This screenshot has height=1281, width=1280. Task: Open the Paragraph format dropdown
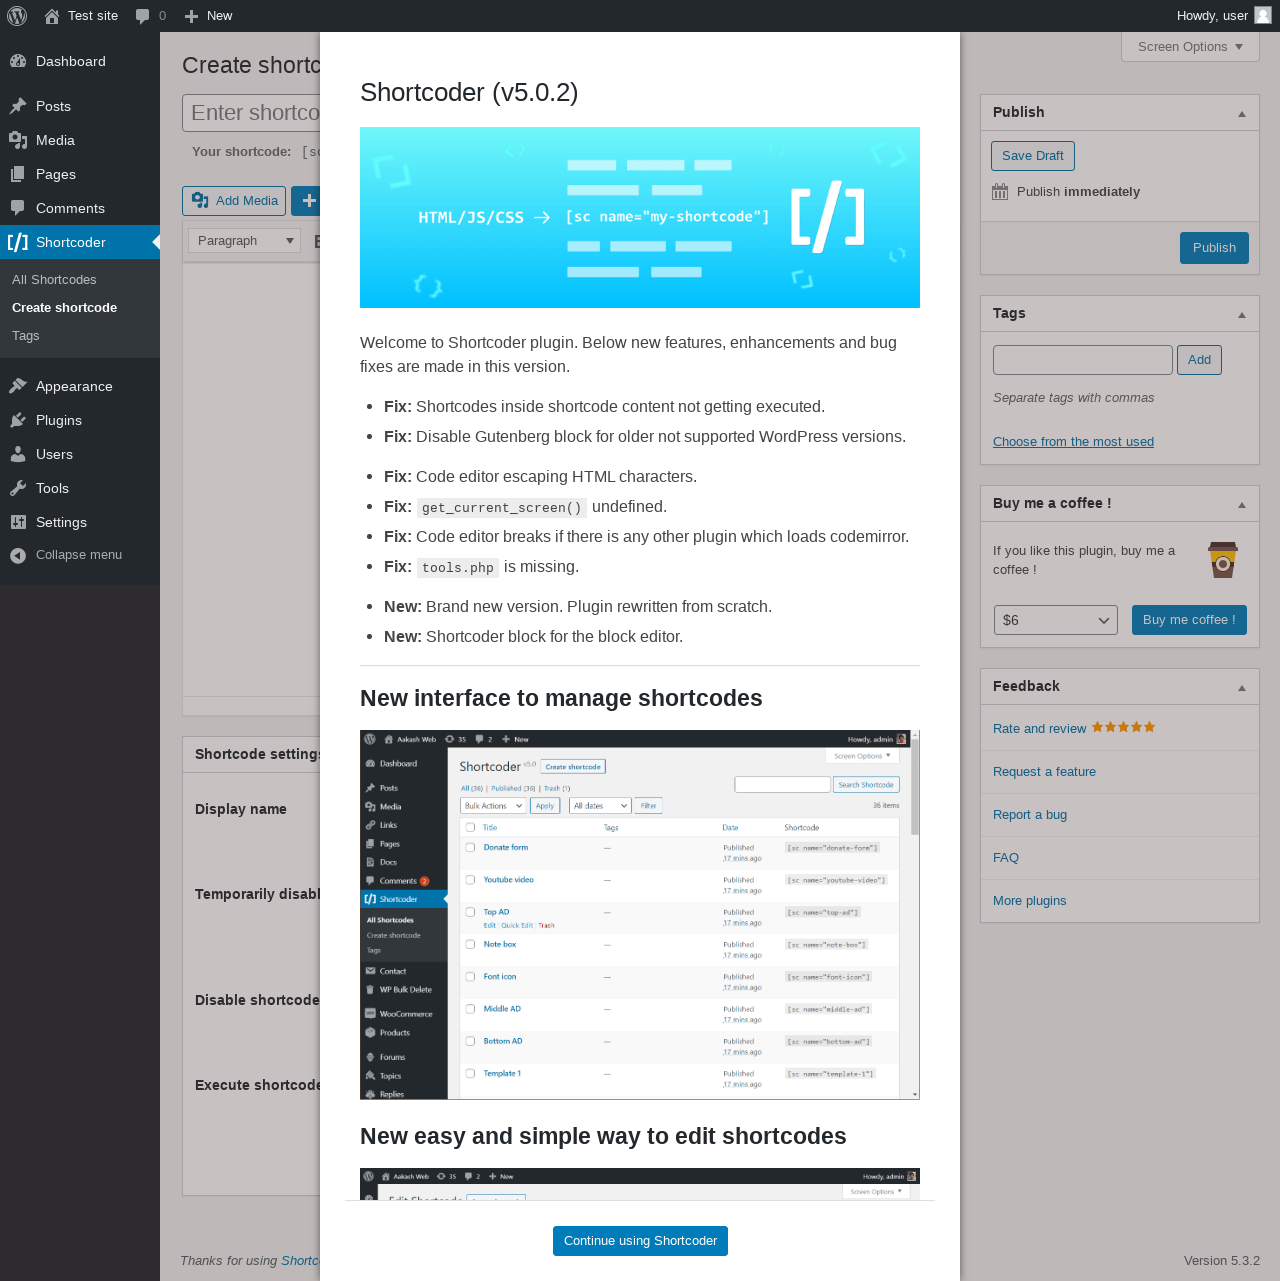(244, 241)
